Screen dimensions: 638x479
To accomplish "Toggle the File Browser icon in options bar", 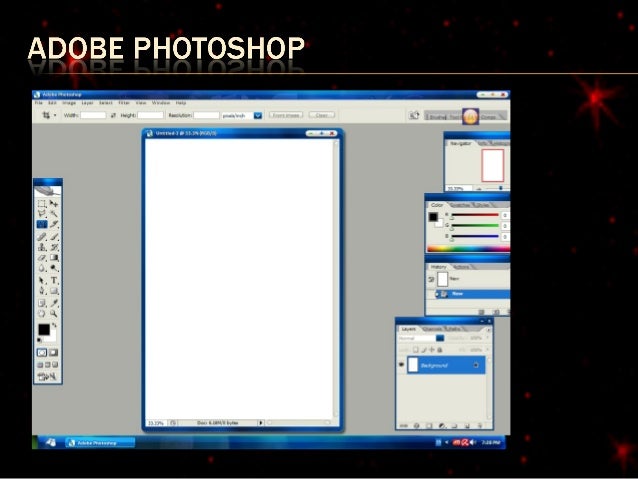I will (x=414, y=116).
